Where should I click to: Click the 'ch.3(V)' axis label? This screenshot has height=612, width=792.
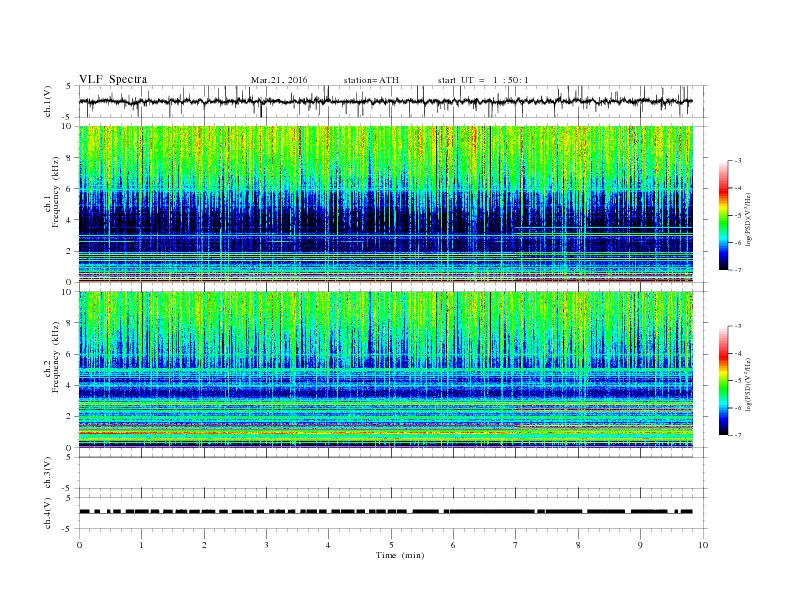click(48, 473)
